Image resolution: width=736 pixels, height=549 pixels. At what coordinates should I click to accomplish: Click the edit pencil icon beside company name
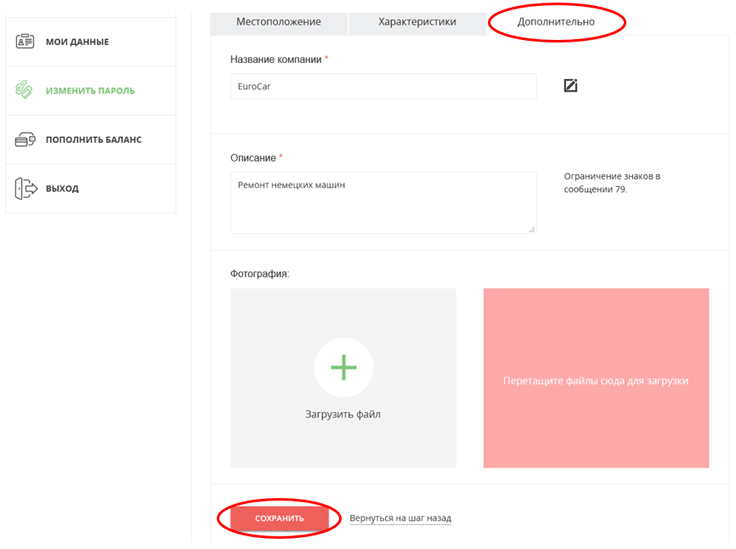coord(570,86)
